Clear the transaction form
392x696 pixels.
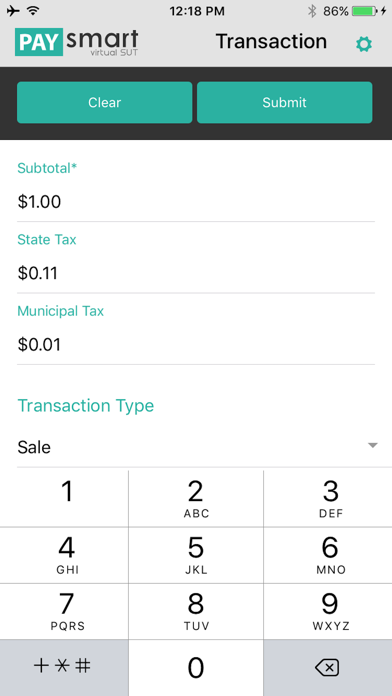104,103
